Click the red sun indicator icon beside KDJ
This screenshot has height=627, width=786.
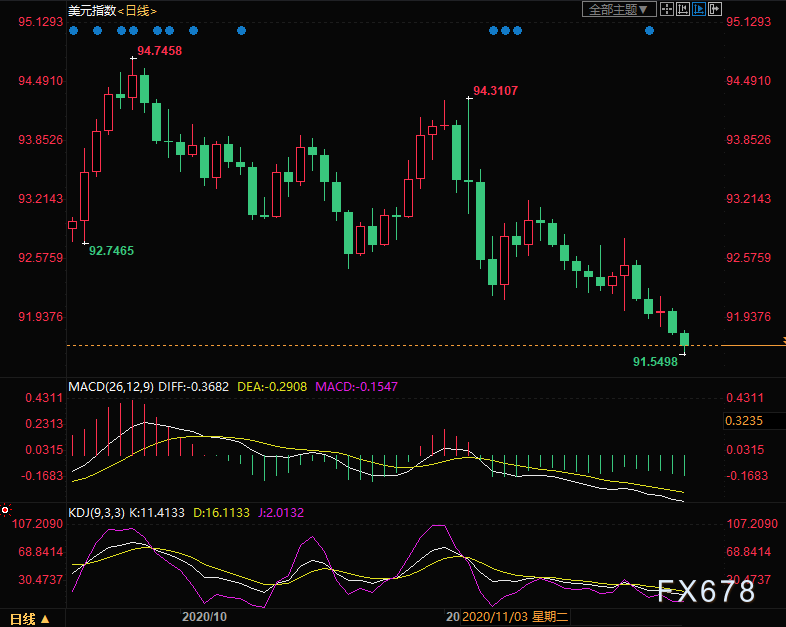click(x=6, y=509)
